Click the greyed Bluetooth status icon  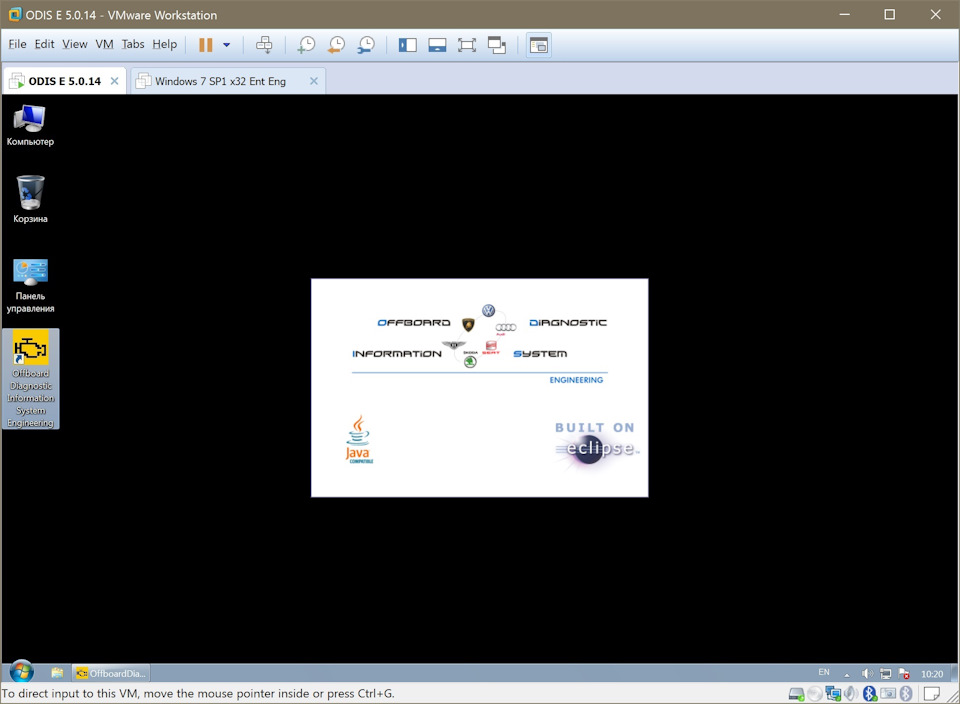pyautogui.click(x=906, y=694)
